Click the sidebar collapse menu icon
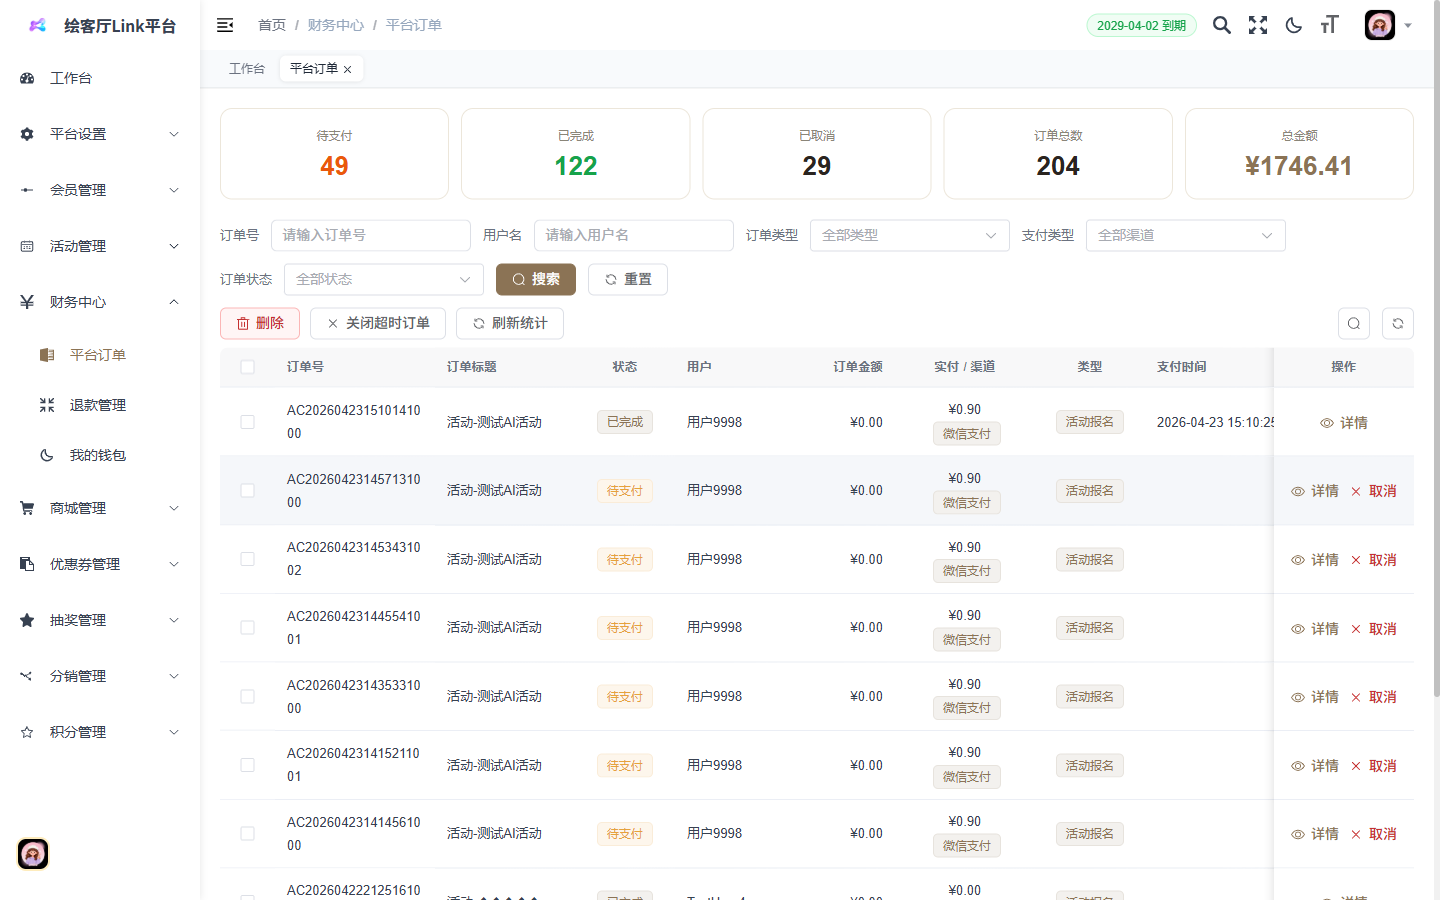This screenshot has height=900, width=1440. [x=225, y=25]
